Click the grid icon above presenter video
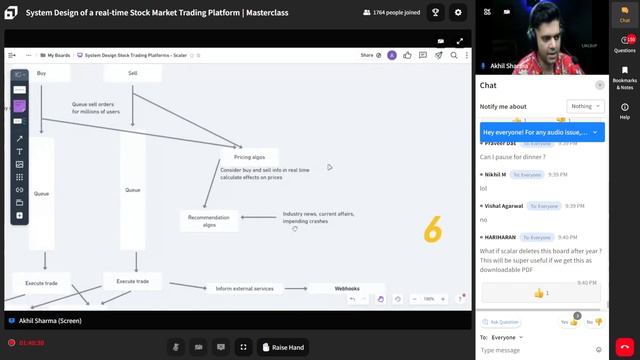 (x=487, y=12)
